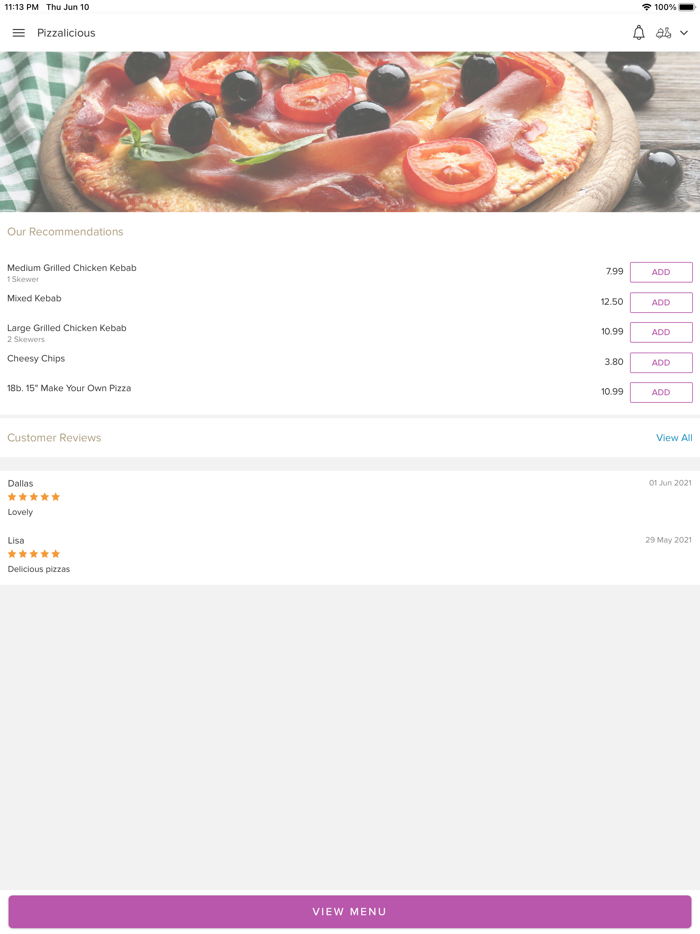Viewport: 700px width, 934px height.
Task: Add the Large Grilled Chicken Kebab
Action: point(660,332)
